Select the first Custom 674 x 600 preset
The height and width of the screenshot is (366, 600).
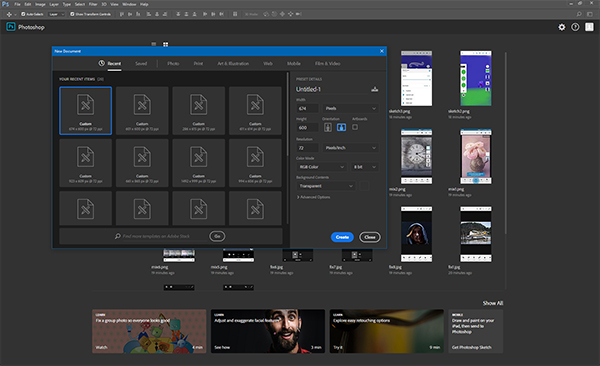[86, 111]
